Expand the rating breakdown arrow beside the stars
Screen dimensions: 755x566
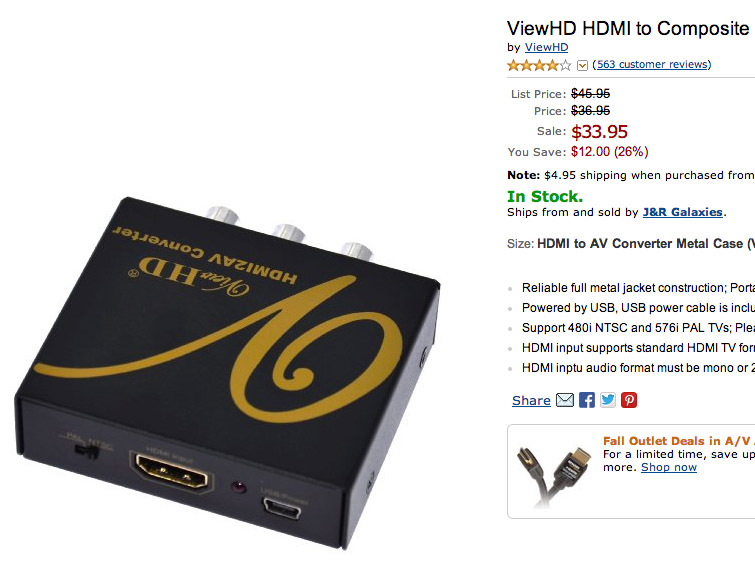(x=582, y=66)
